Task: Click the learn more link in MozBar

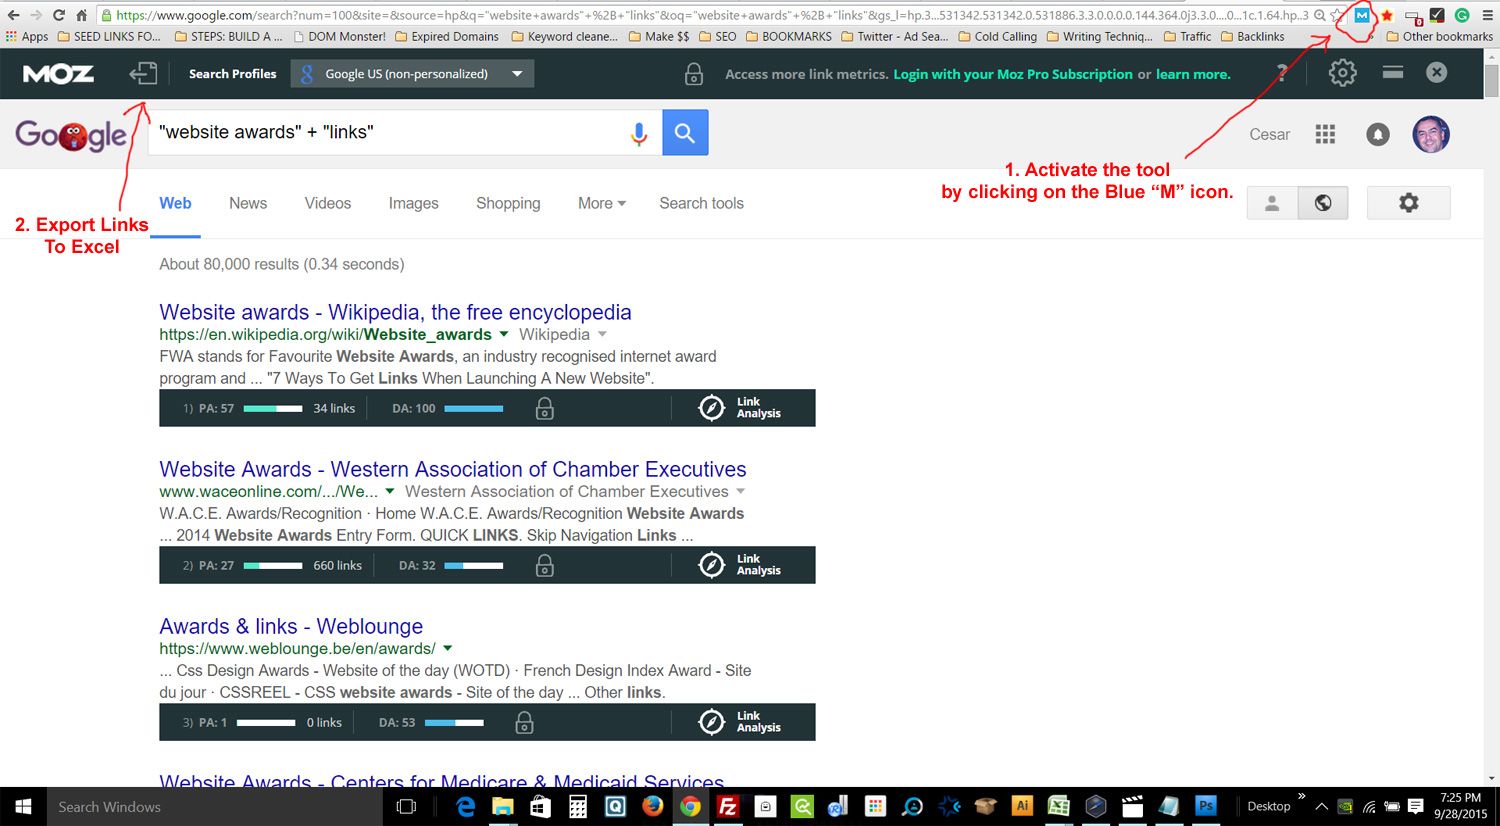Action: point(1193,74)
